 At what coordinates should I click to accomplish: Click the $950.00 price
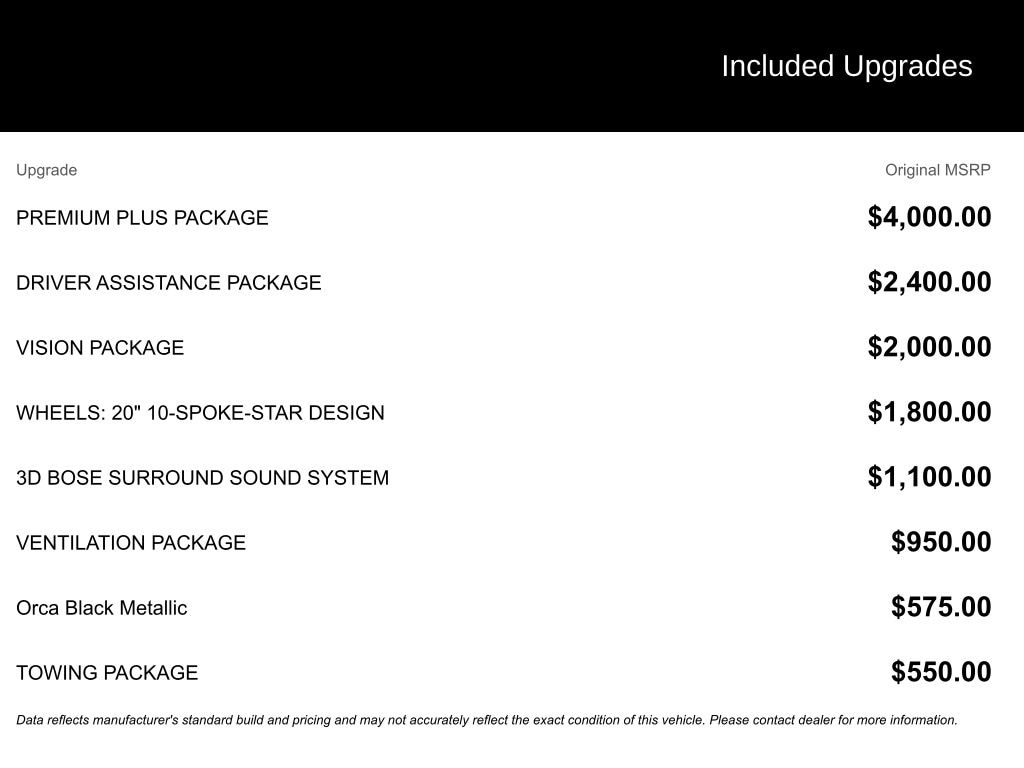[941, 542]
